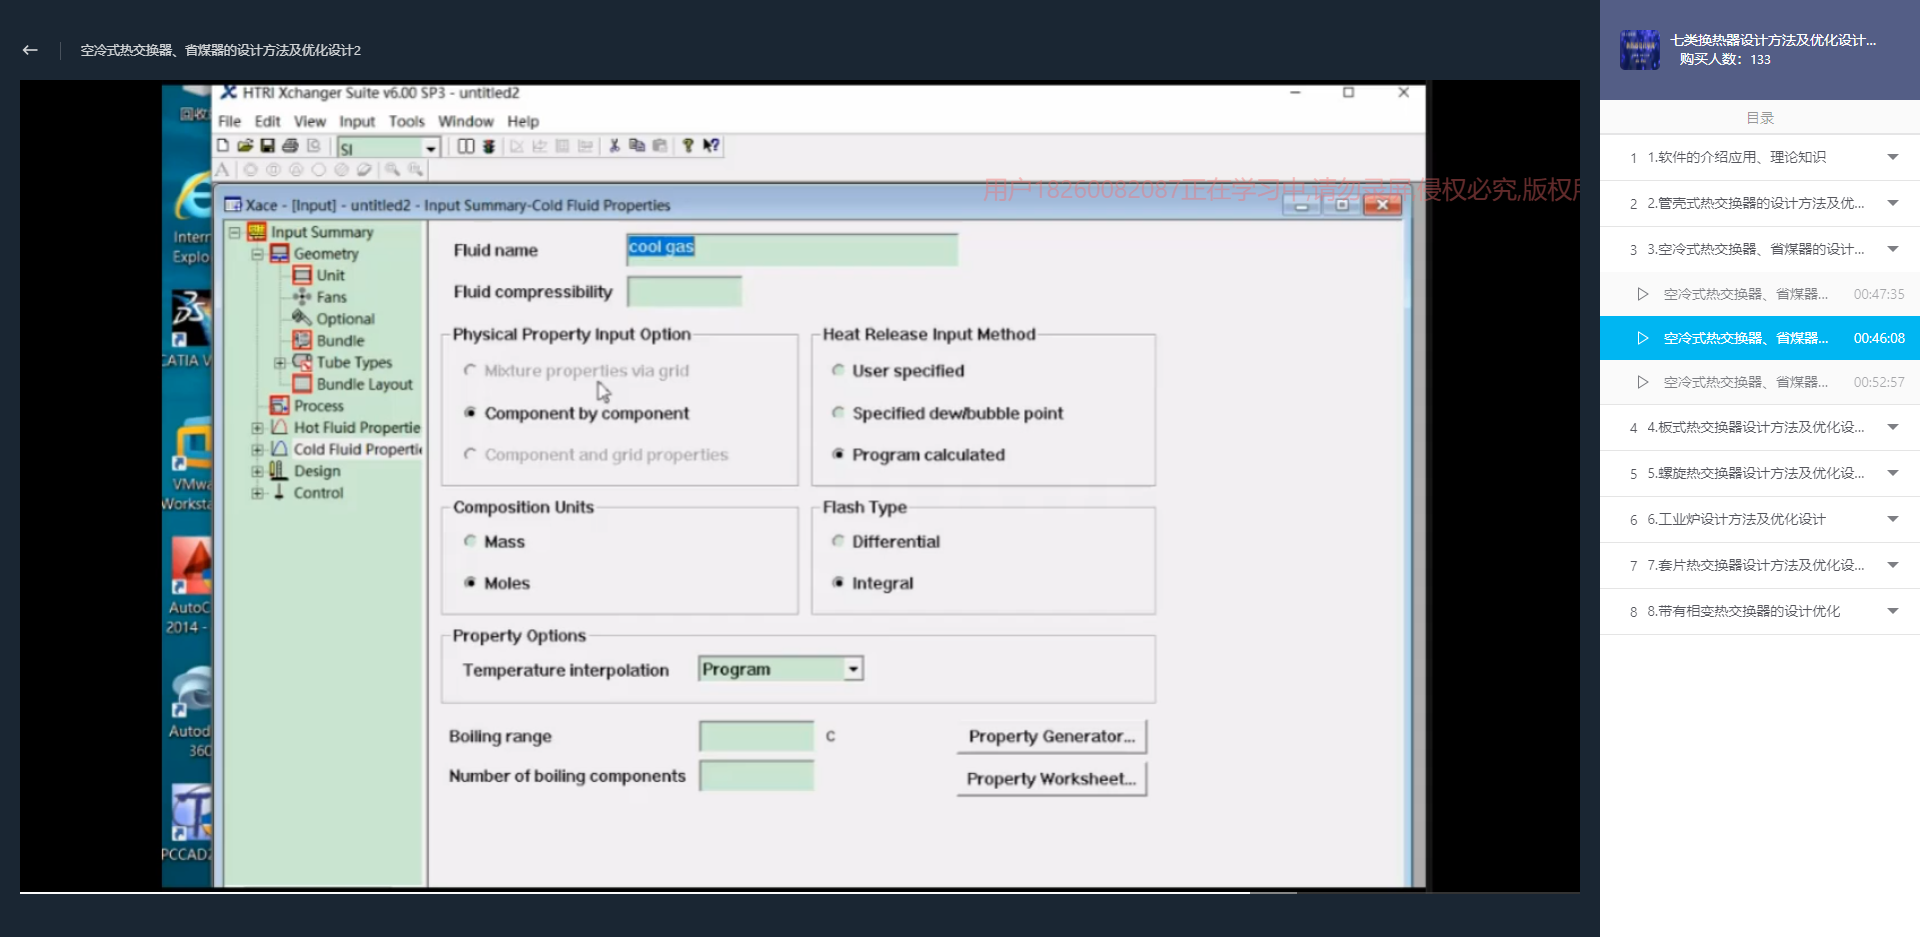
Task: Expand the Control tree node
Action: point(257,493)
